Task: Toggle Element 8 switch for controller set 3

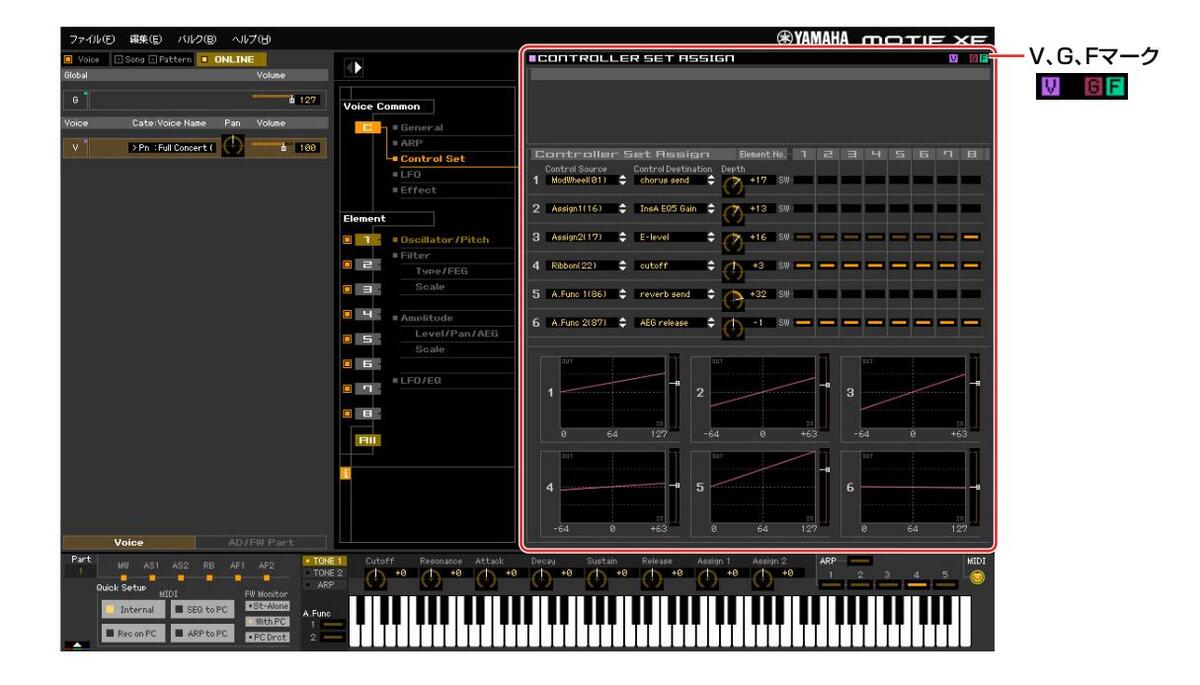Action: coord(971,237)
